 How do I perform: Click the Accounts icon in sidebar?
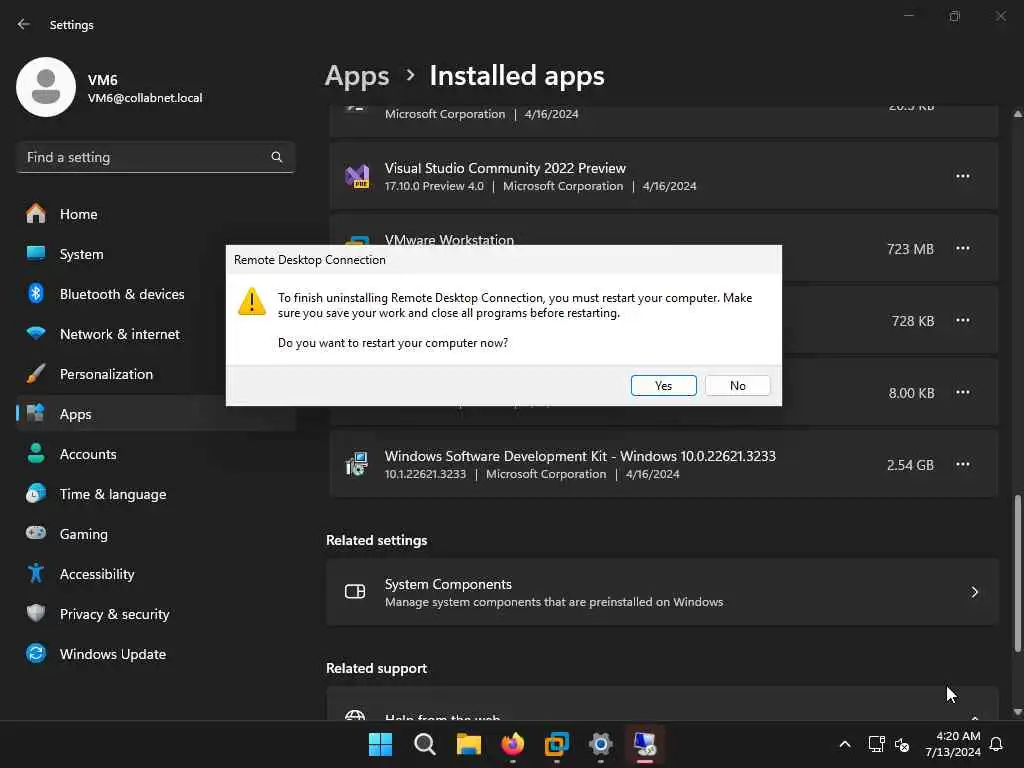[36, 454]
